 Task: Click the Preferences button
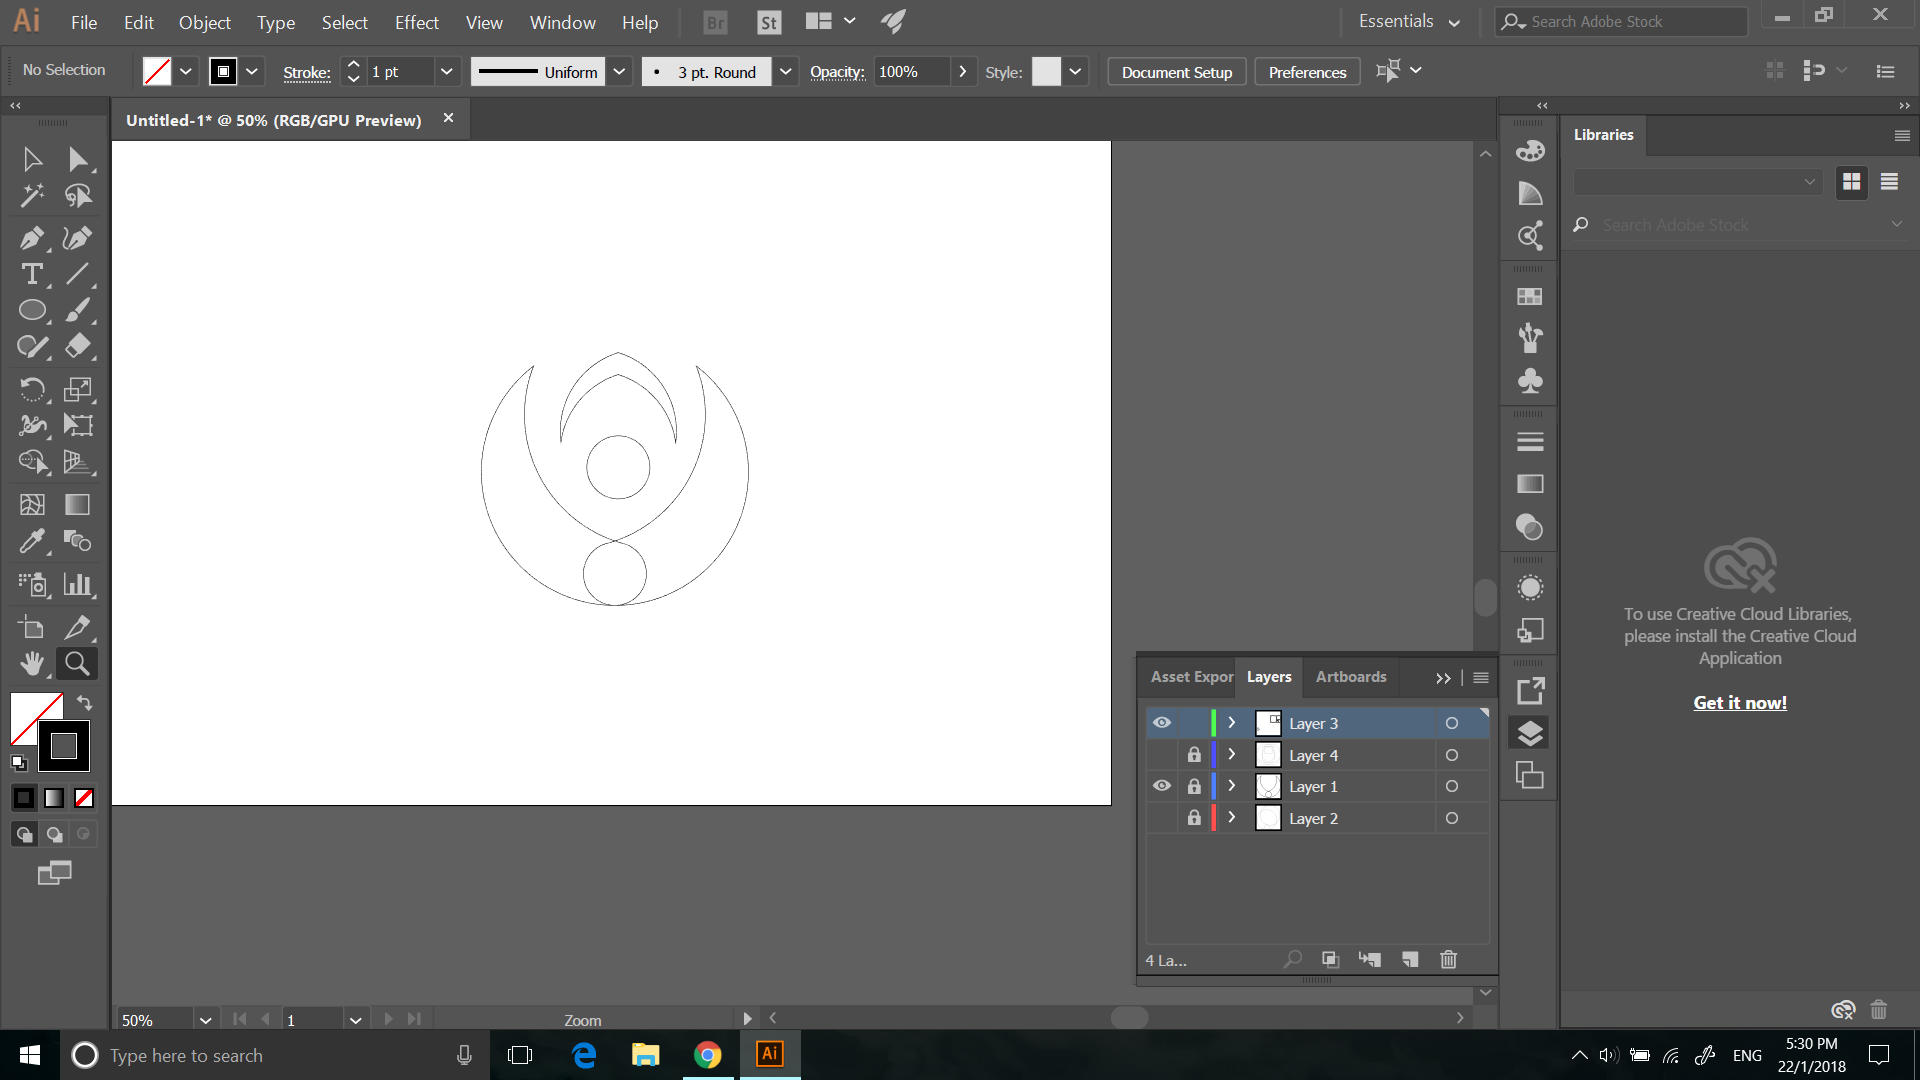point(1306,71)
